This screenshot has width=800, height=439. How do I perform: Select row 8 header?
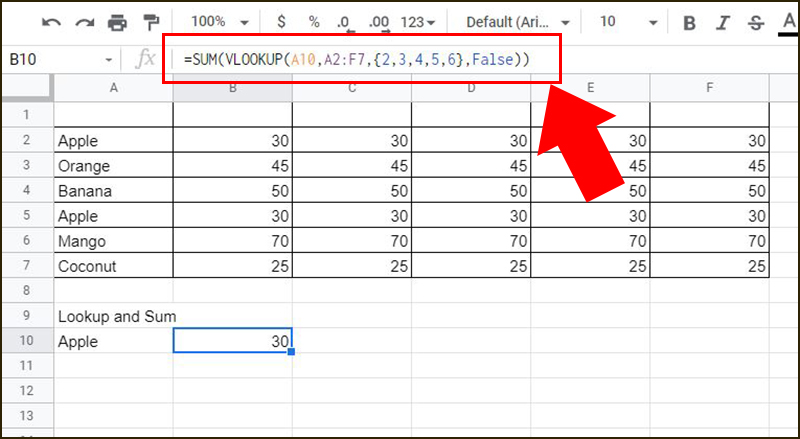pyautogui.click(x=28, y=290)
